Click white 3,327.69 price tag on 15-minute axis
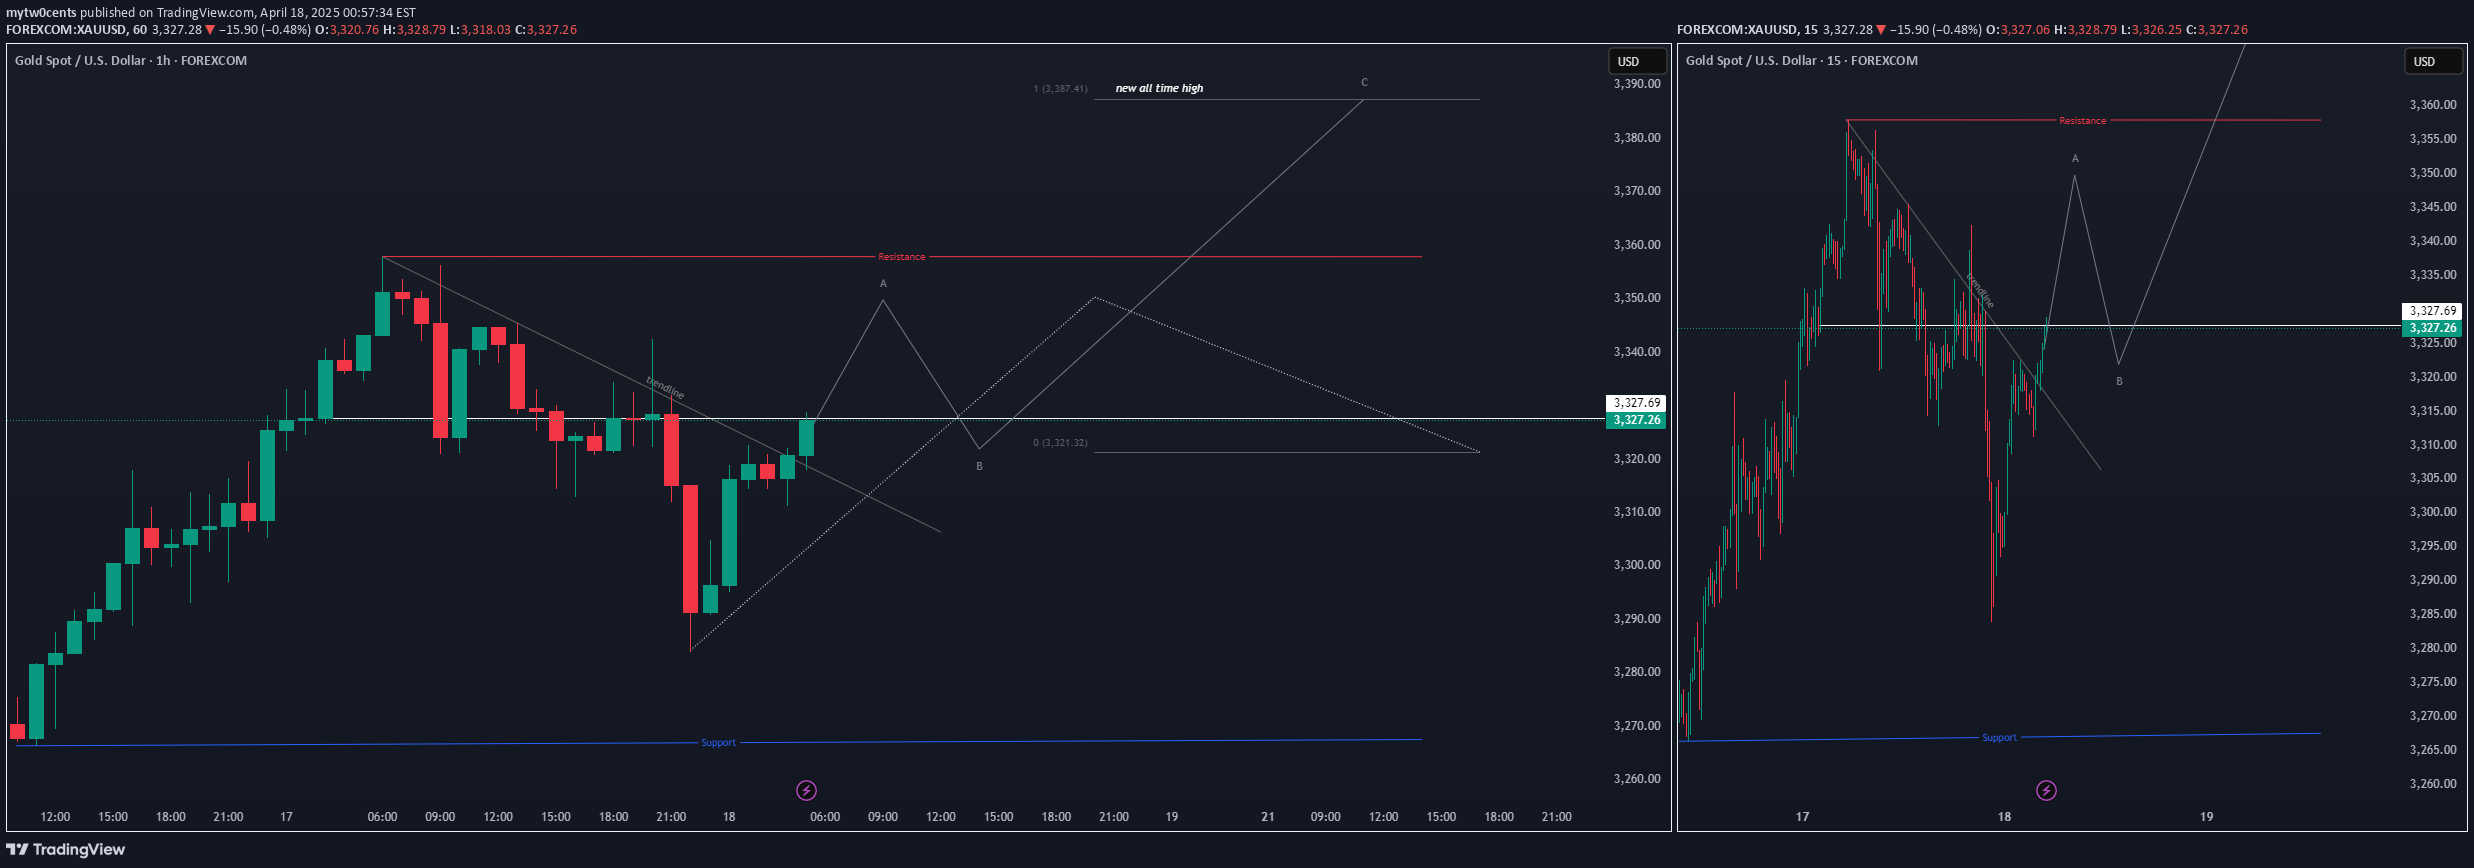The image size is (2474, 868). pyautogui.click(x=2432, y=311)
